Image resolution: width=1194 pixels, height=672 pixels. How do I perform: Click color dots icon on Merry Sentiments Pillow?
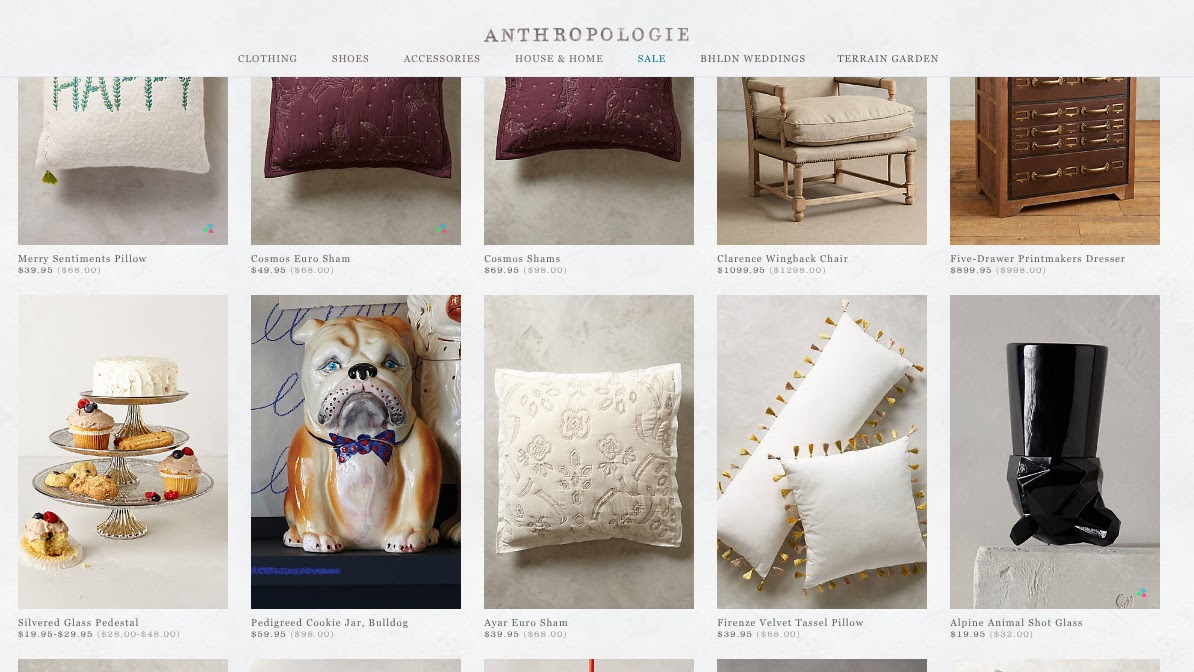click(209, 229)
